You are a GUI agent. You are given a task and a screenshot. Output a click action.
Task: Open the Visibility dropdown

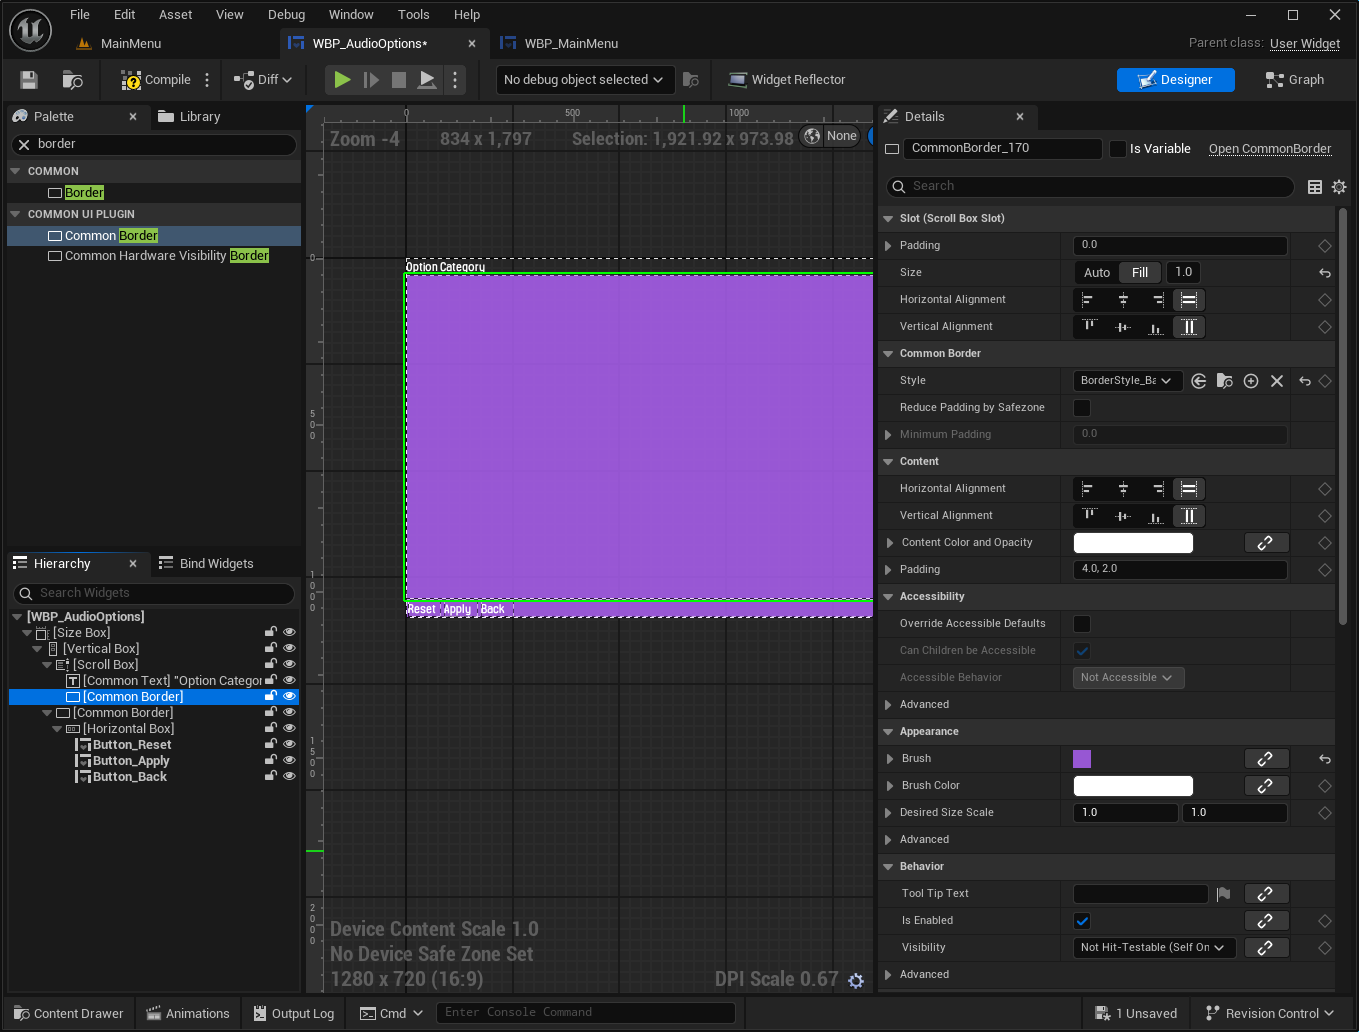click(1154, 948)
